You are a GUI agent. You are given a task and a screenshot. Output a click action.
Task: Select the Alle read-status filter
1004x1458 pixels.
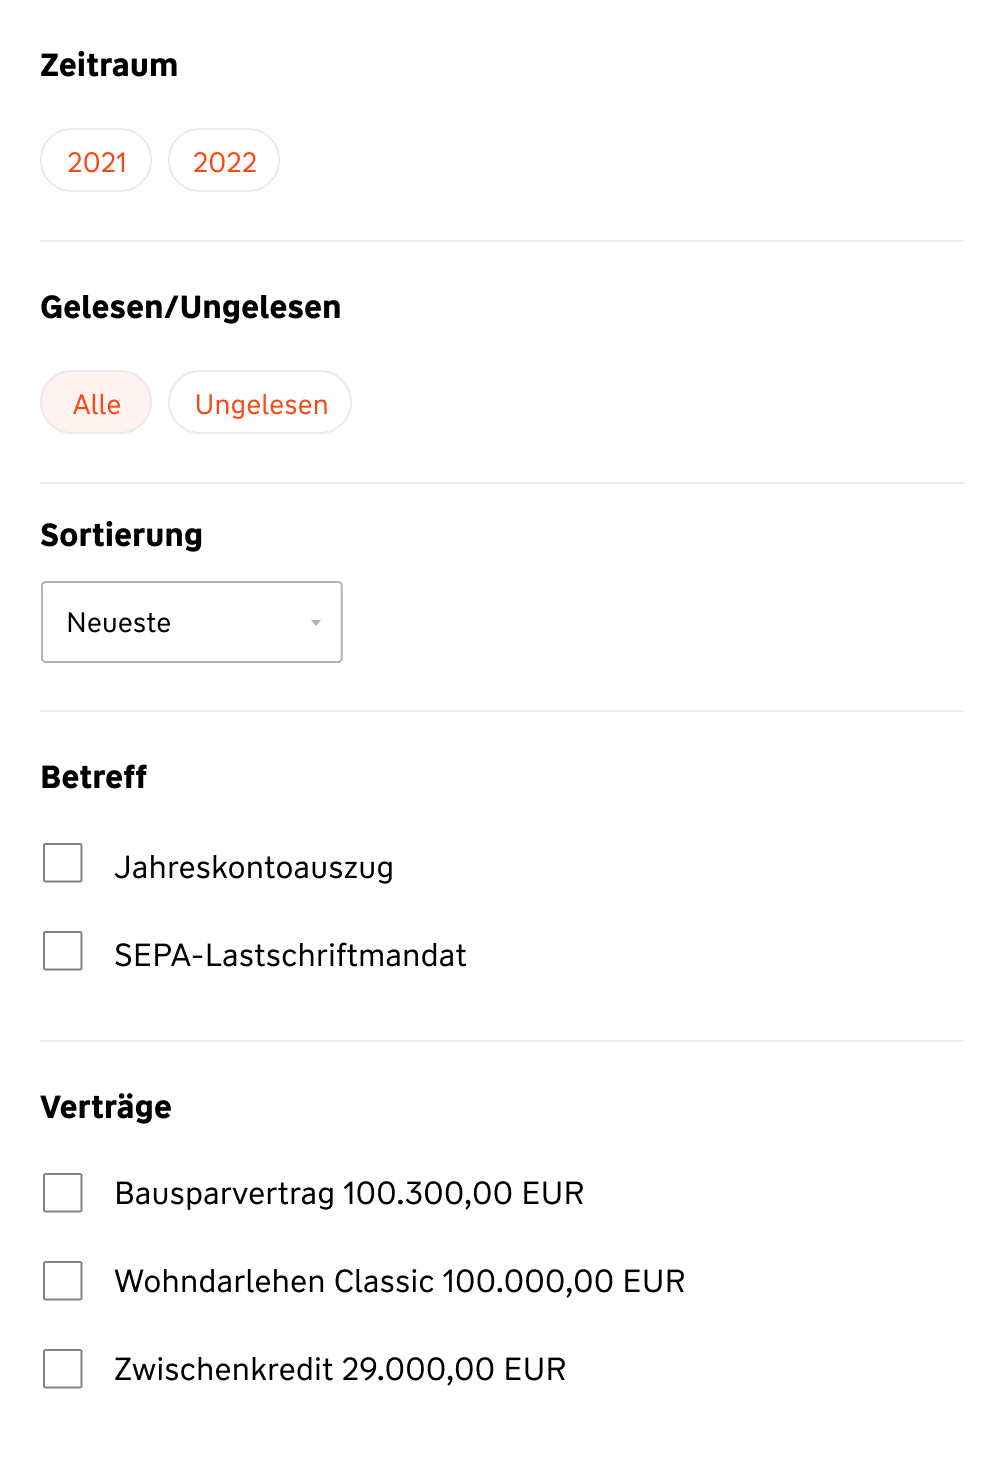(96, 403)
